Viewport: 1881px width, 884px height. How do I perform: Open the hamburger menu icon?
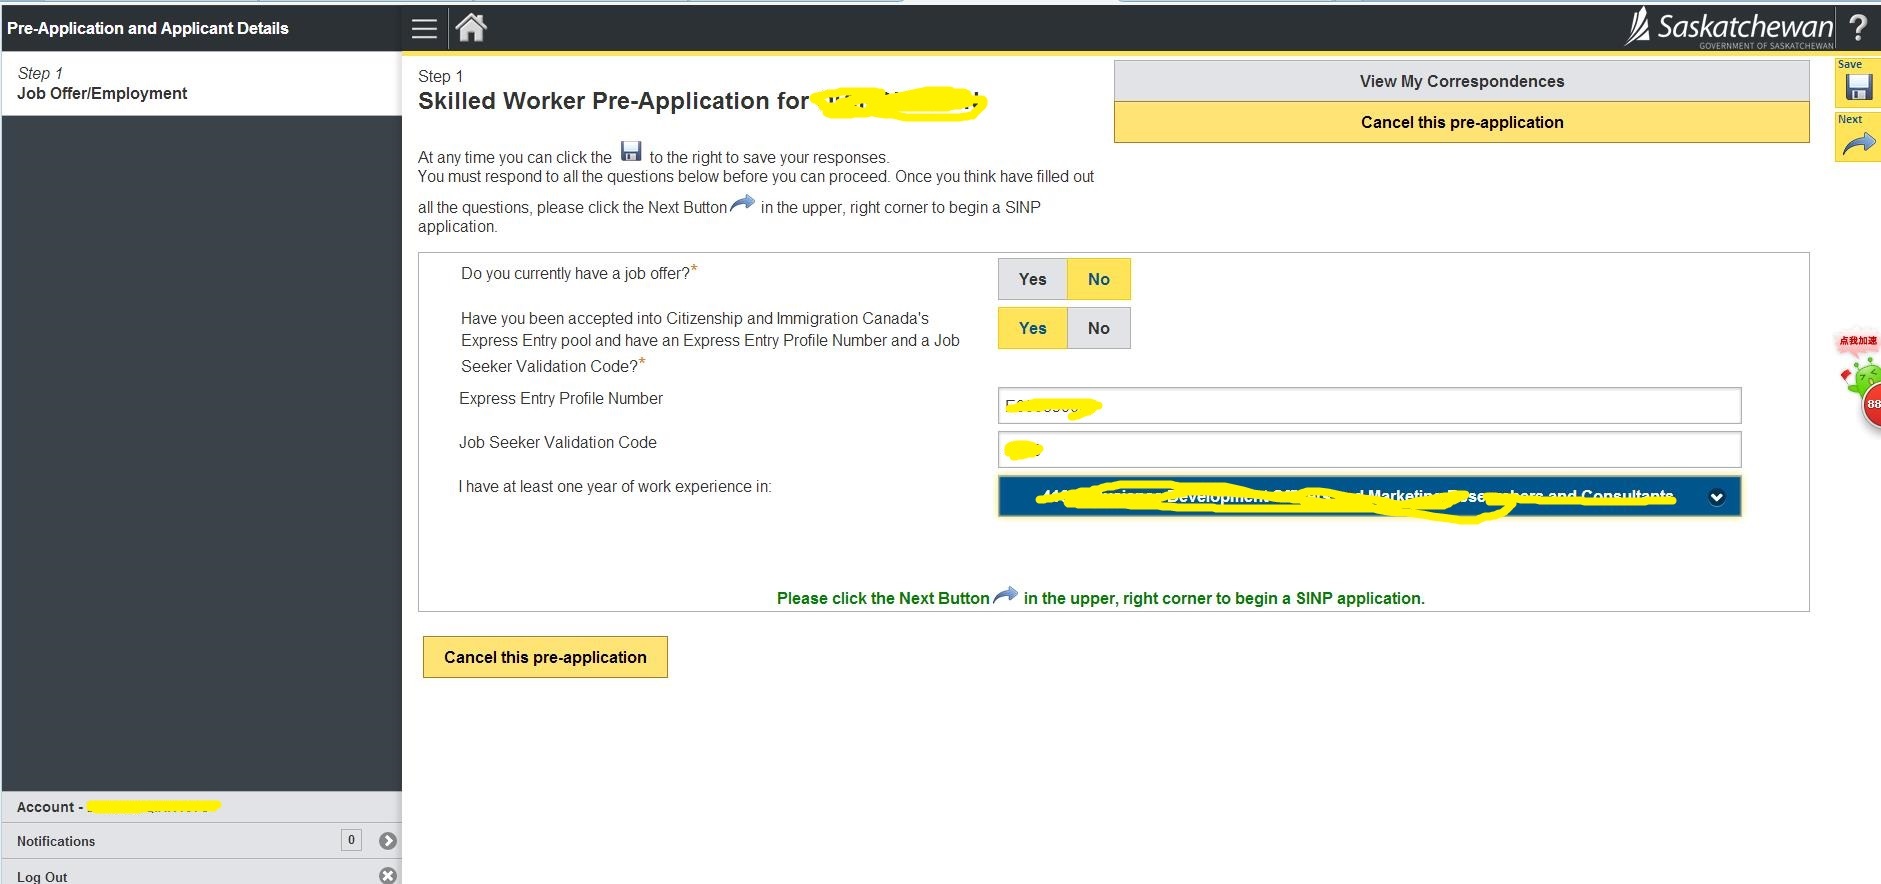[x=424, y=29]
